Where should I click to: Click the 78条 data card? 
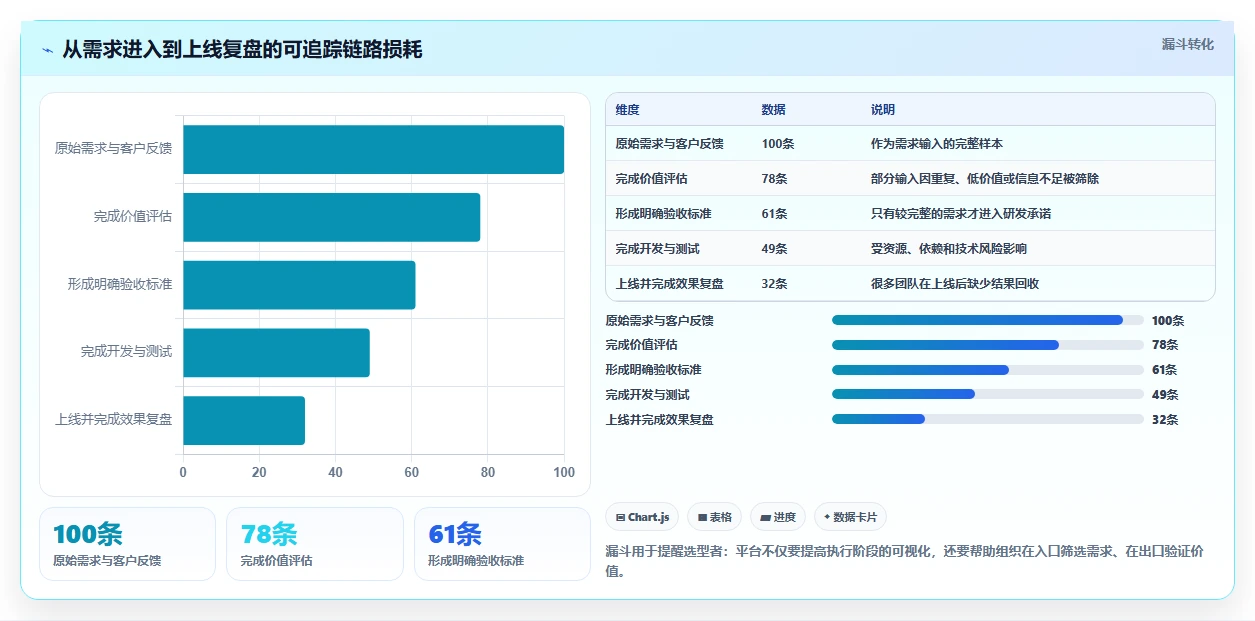point(315,544)
